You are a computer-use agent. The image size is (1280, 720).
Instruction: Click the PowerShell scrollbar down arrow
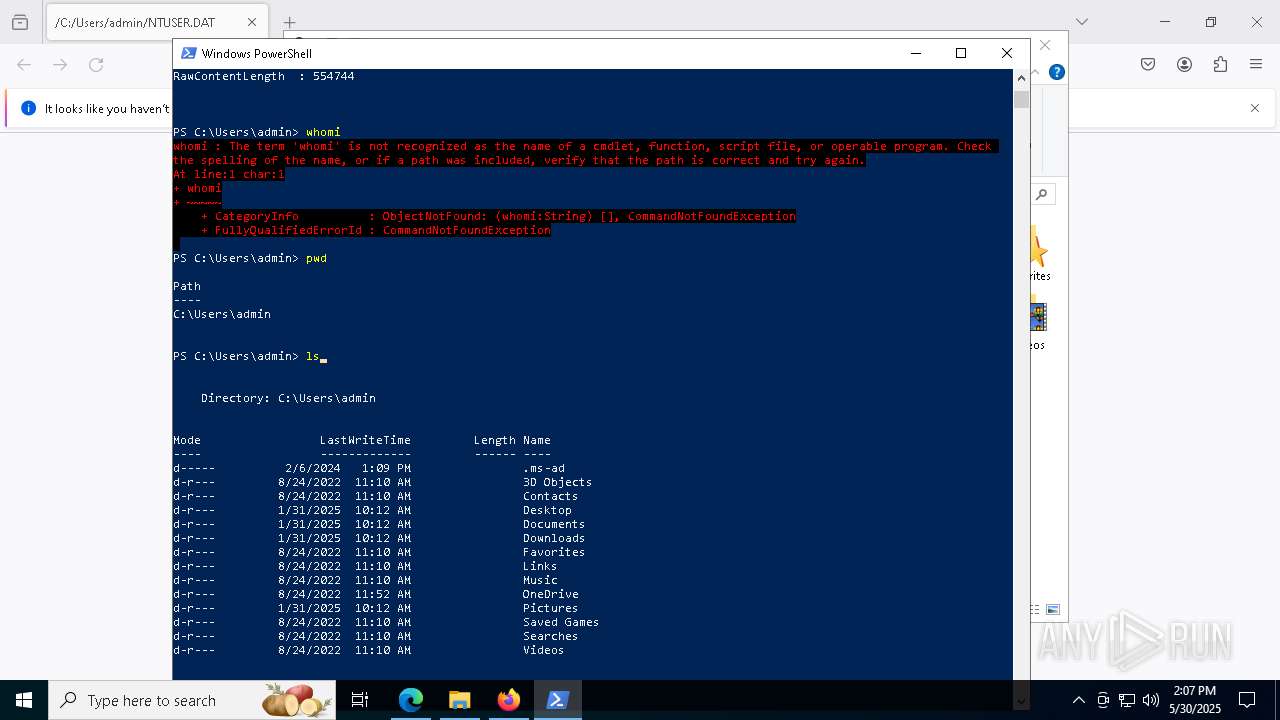pos(1021,700)
